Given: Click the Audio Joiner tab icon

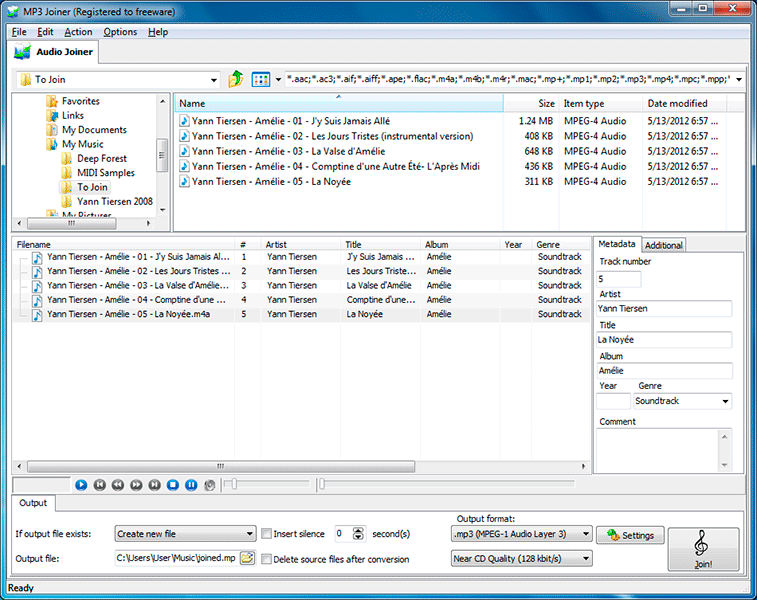Looking at the screenshot, I should coord(22,52).
